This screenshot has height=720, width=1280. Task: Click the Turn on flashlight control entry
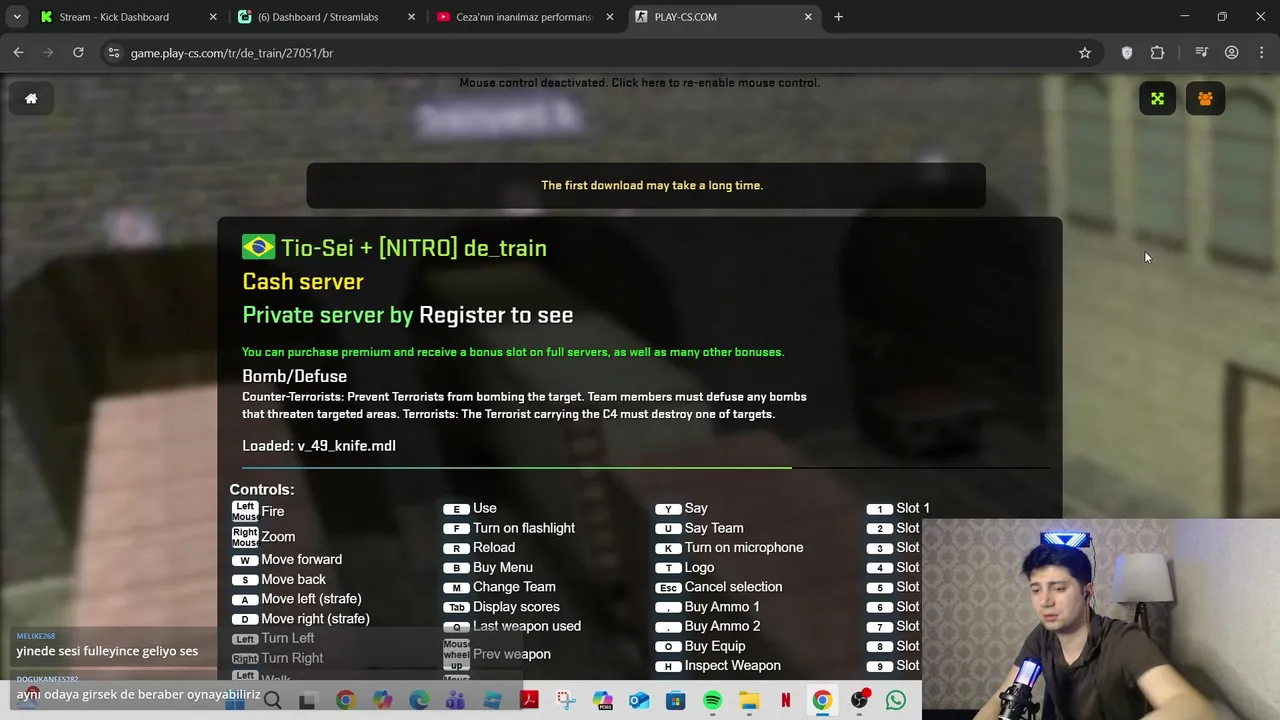(x=510, y=528)
